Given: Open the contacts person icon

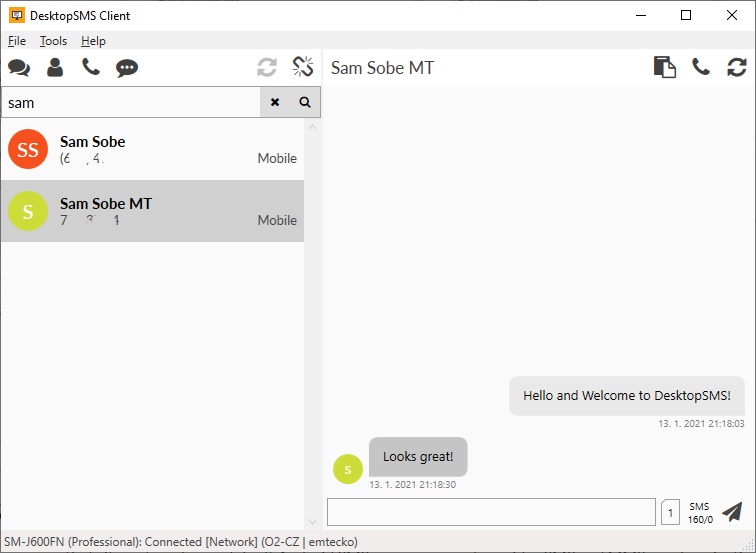Looking at the screenshot, I should coord(55,68).
